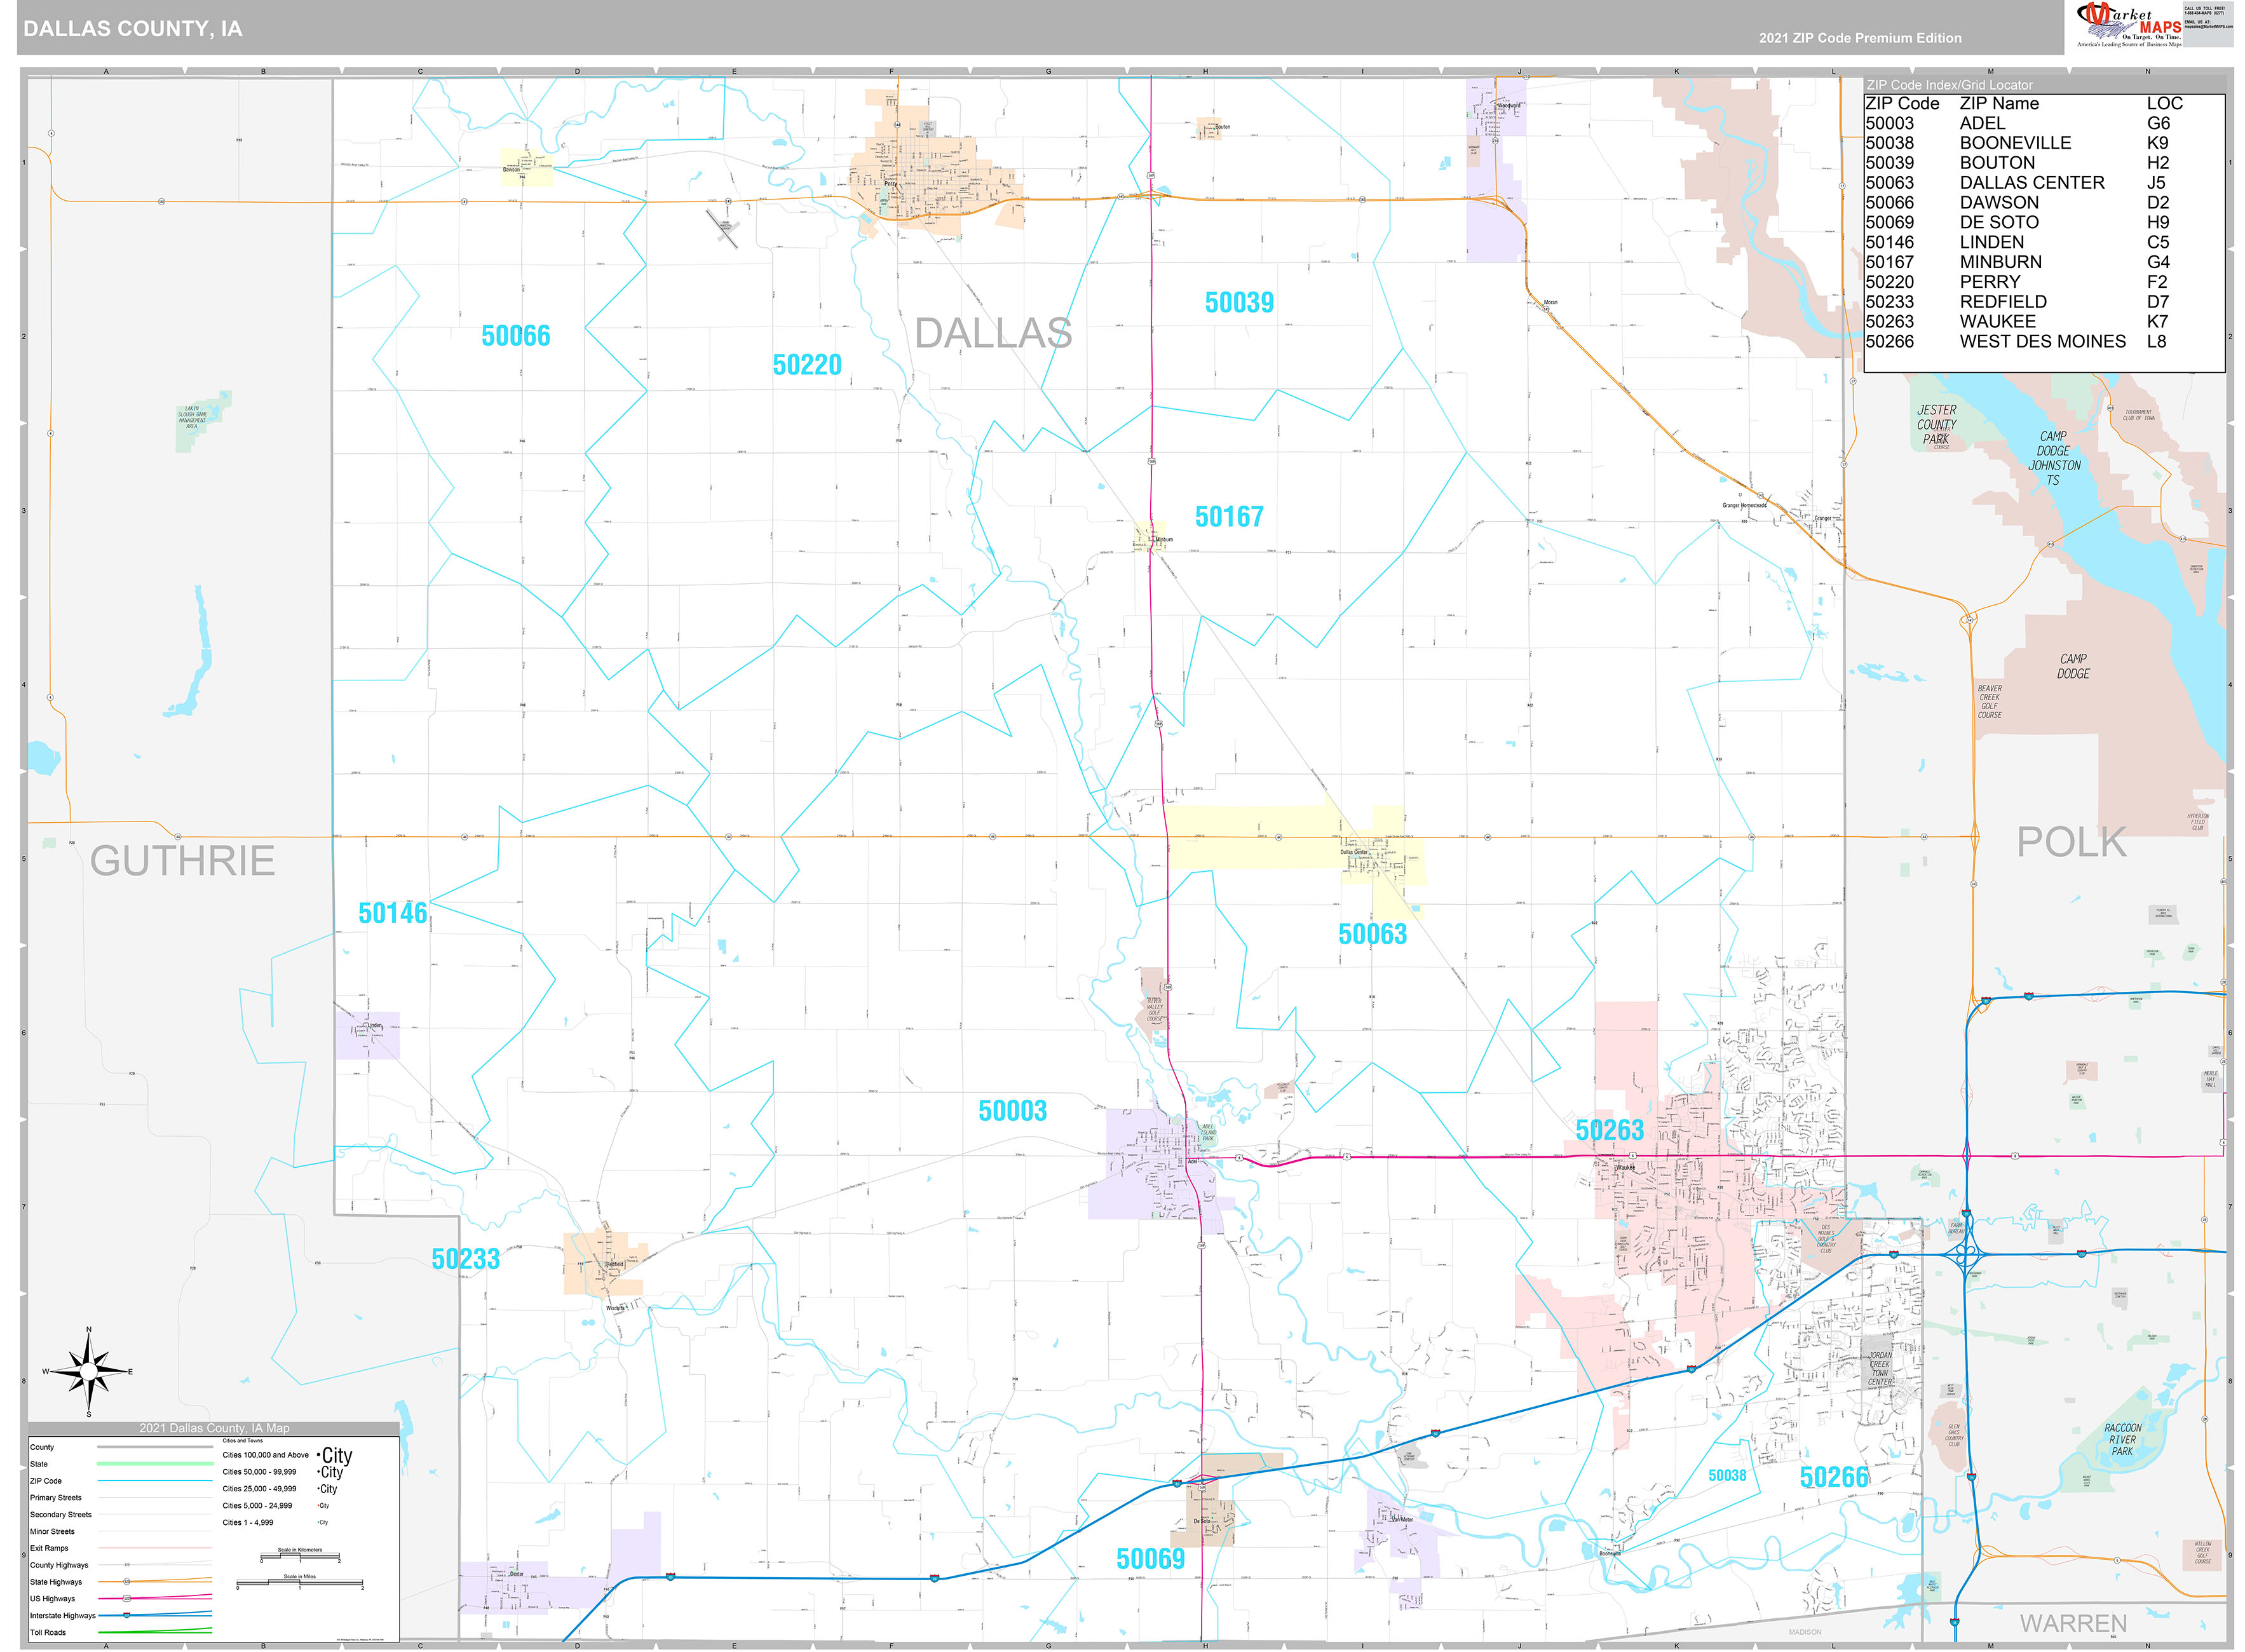The image size is (2245, 1652).
Task: Click the CAMP DODGE JOHNSTON TS label
Action: [x=2054, y=459]
